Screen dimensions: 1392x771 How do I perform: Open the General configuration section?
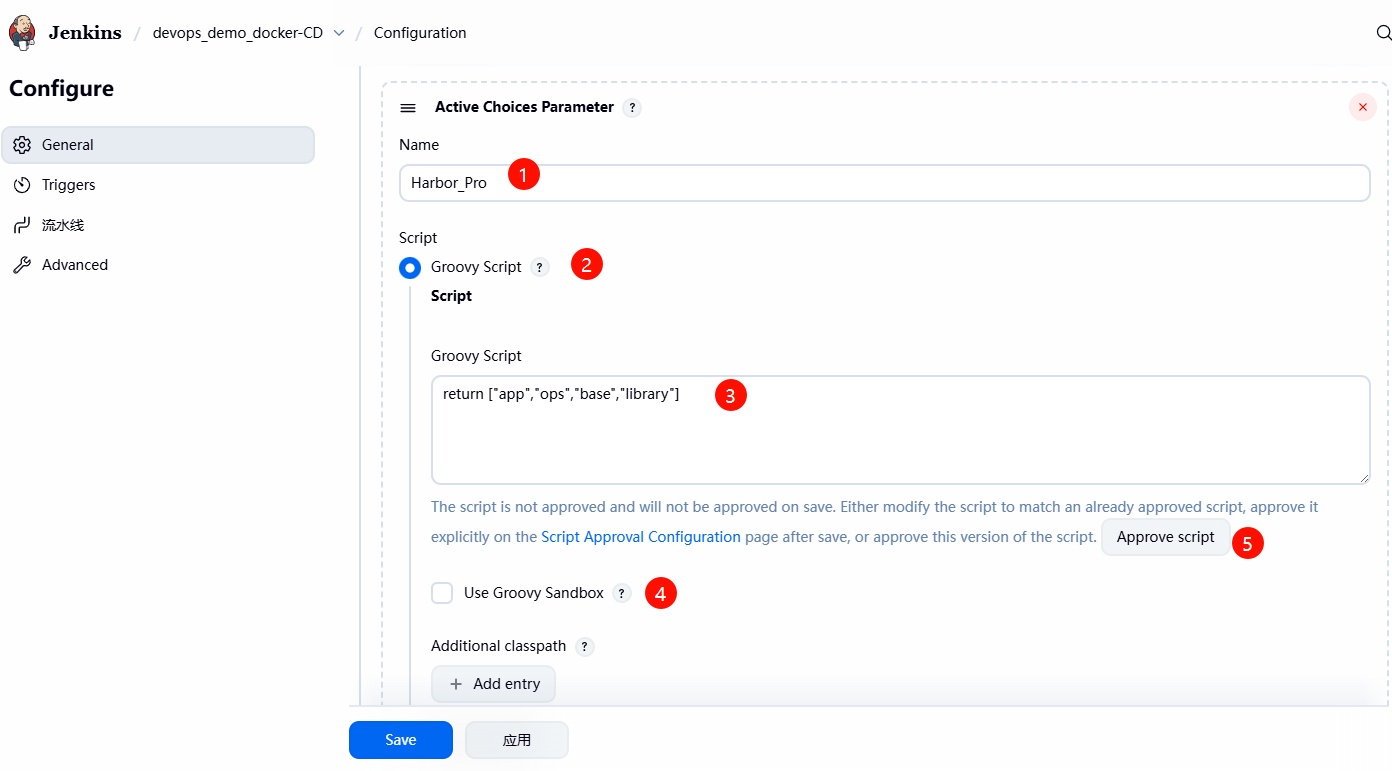click(158, 145)
